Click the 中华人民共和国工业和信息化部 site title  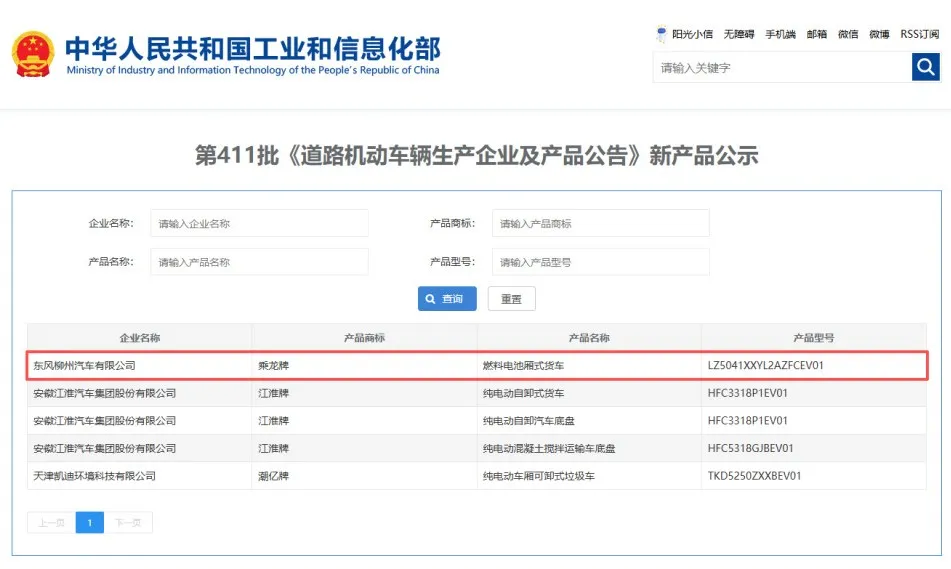point(253,50)
